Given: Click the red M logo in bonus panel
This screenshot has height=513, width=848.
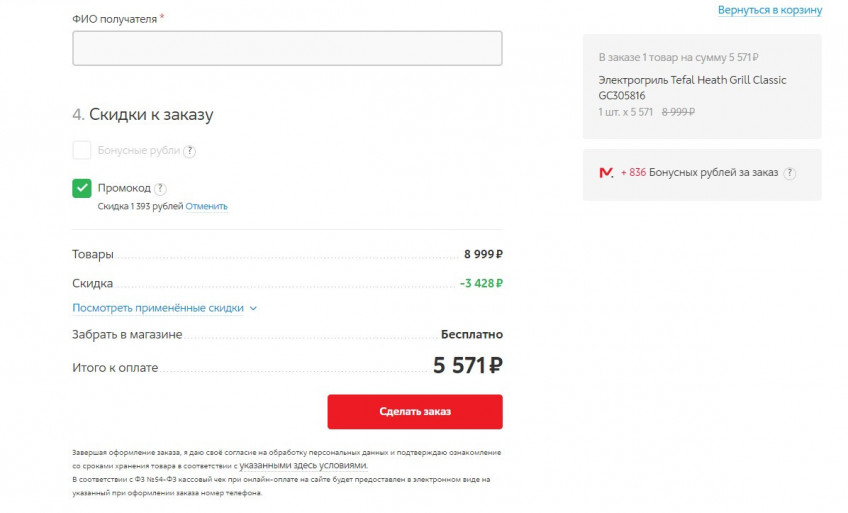Looking at the screenshot, I should (606, 173).
